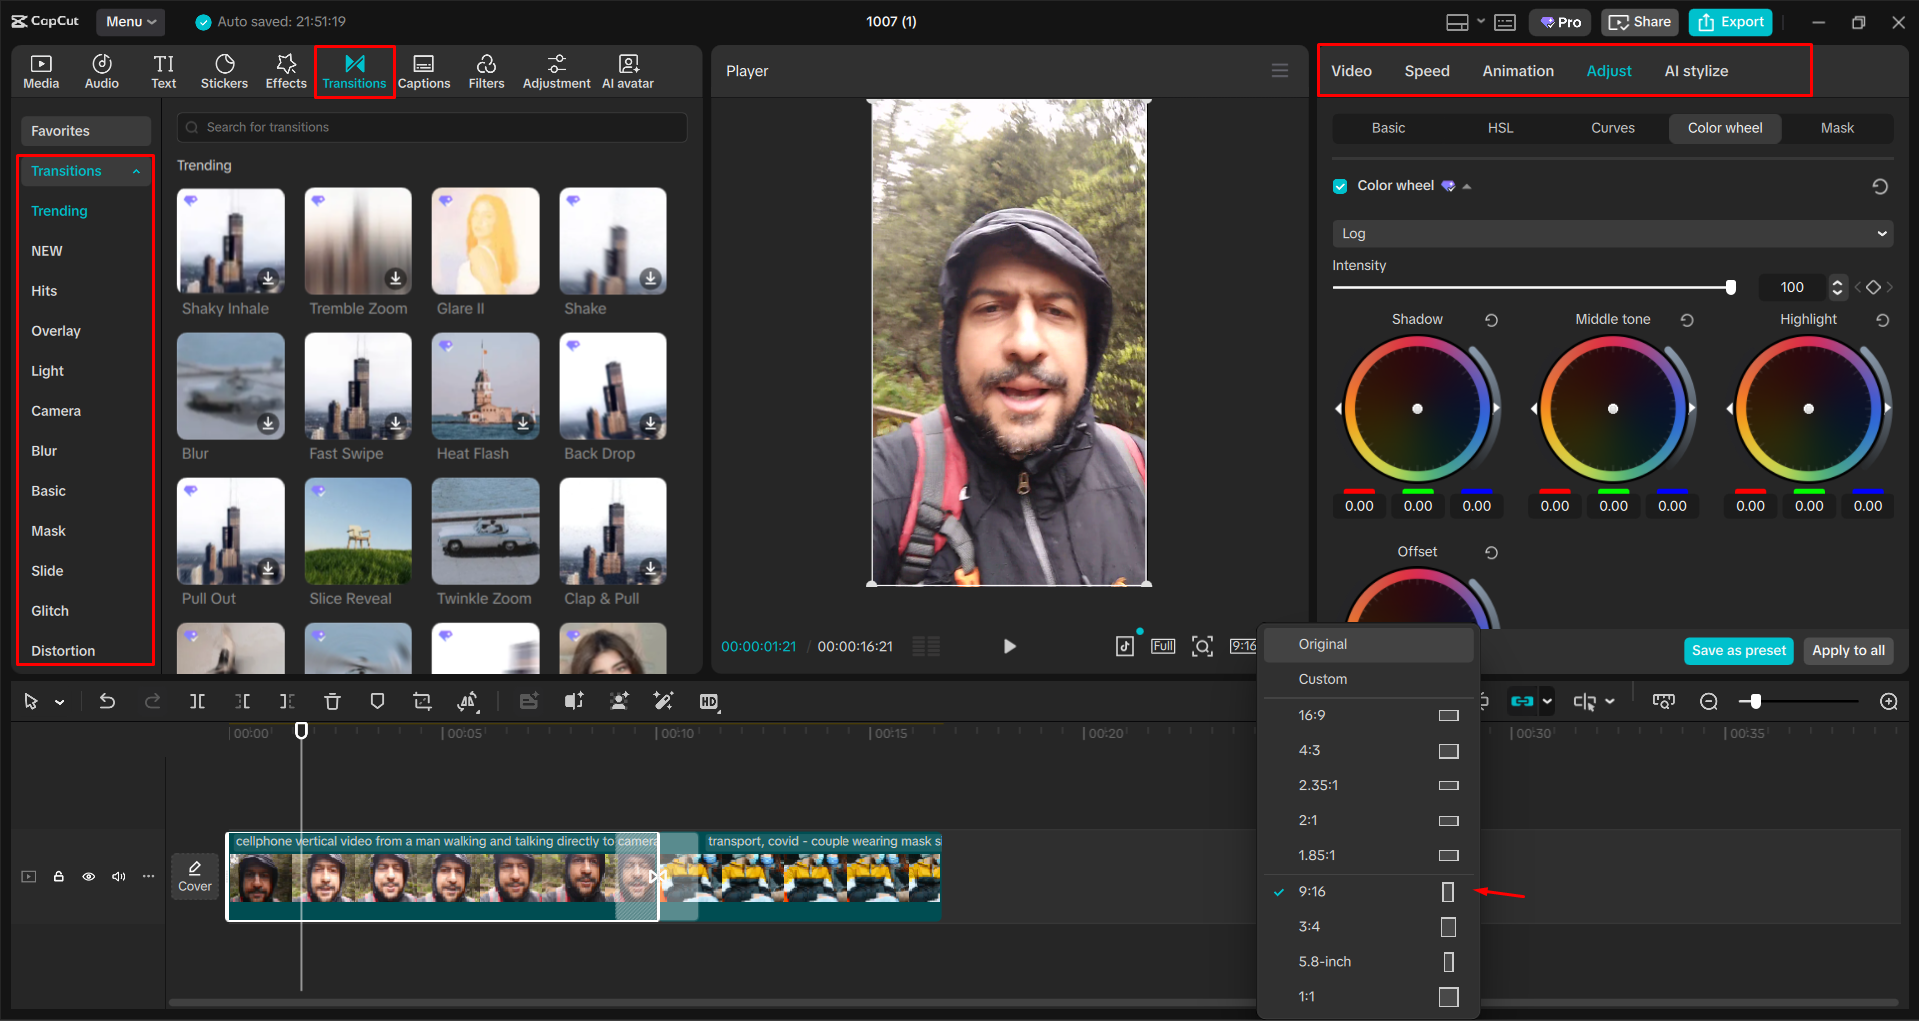This screenshot has width=1919, height=1021.
Task: Open the Audio panel
Action: pos(101,70)
